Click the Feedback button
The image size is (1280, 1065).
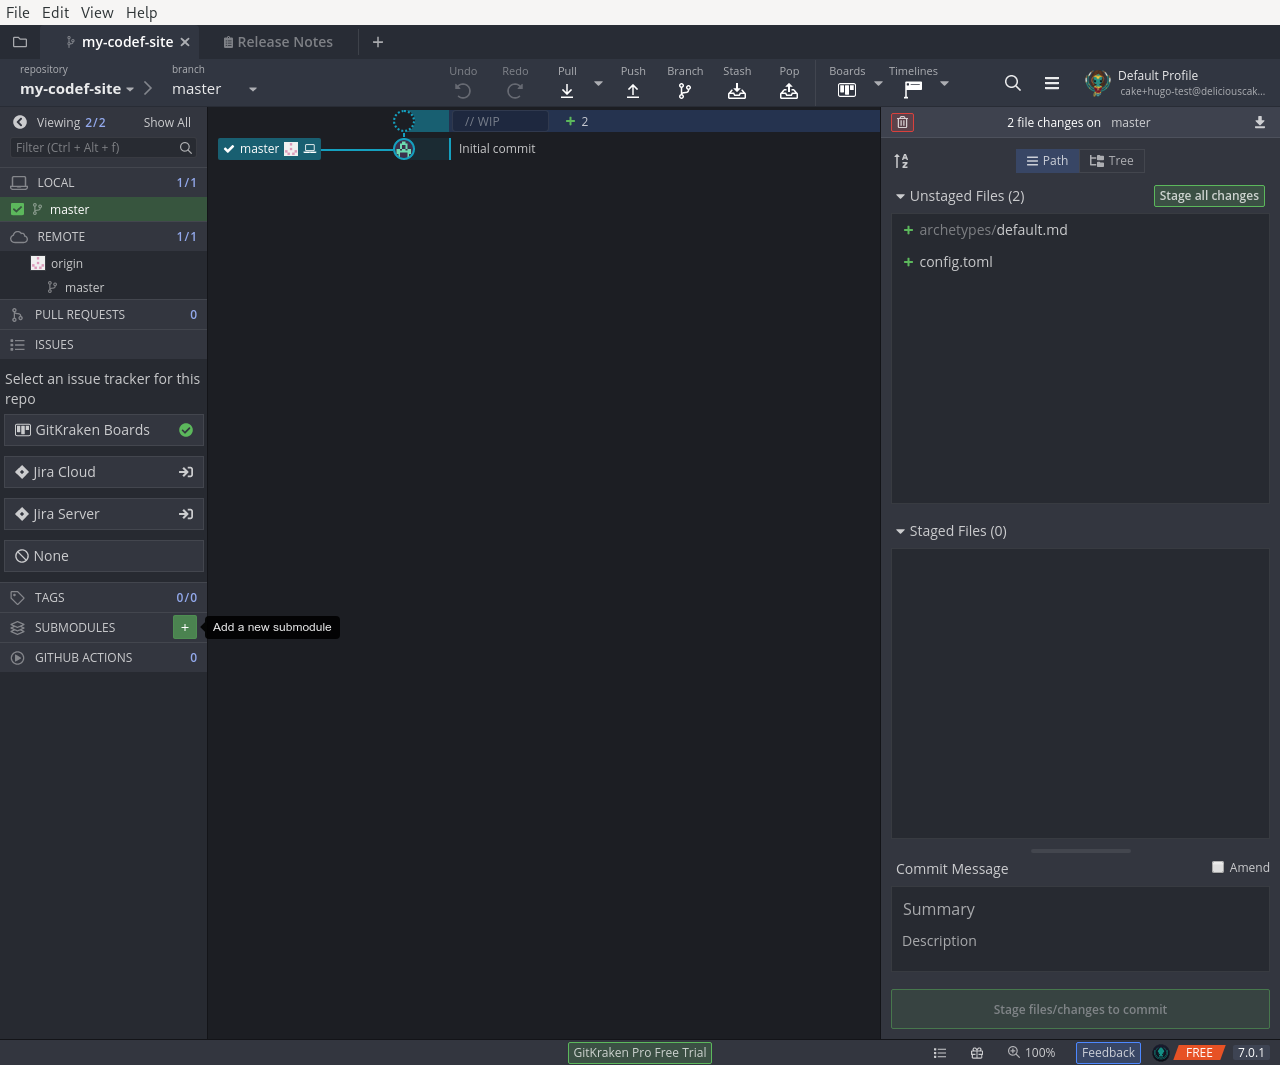[1108, 1052]
